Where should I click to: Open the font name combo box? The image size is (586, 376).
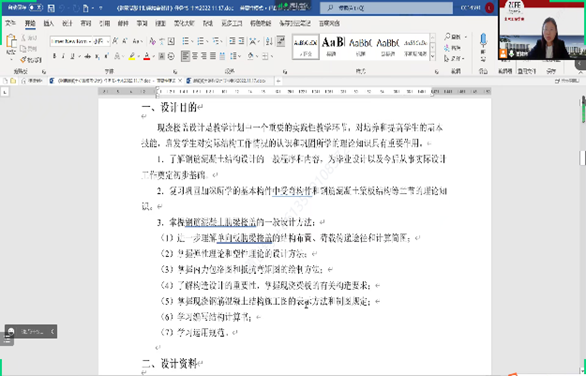tap(71, 41)
